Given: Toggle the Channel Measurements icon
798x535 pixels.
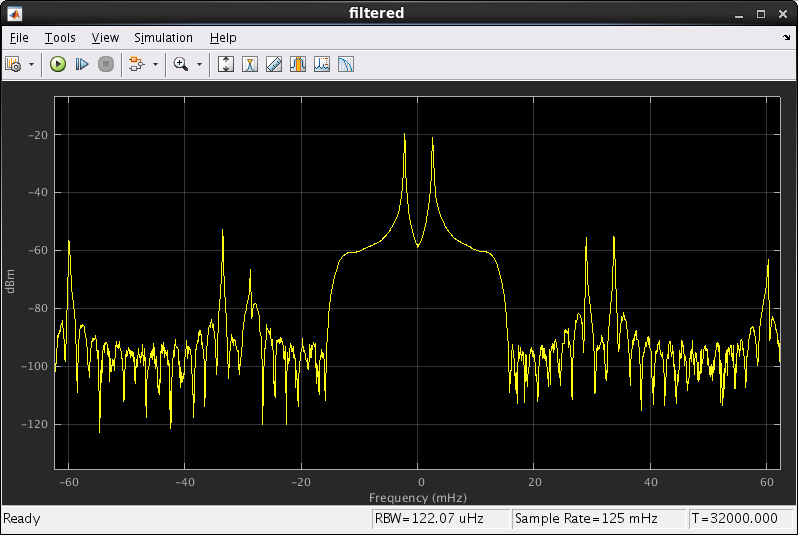Looking at the screenshot, I should pos(298,64).
